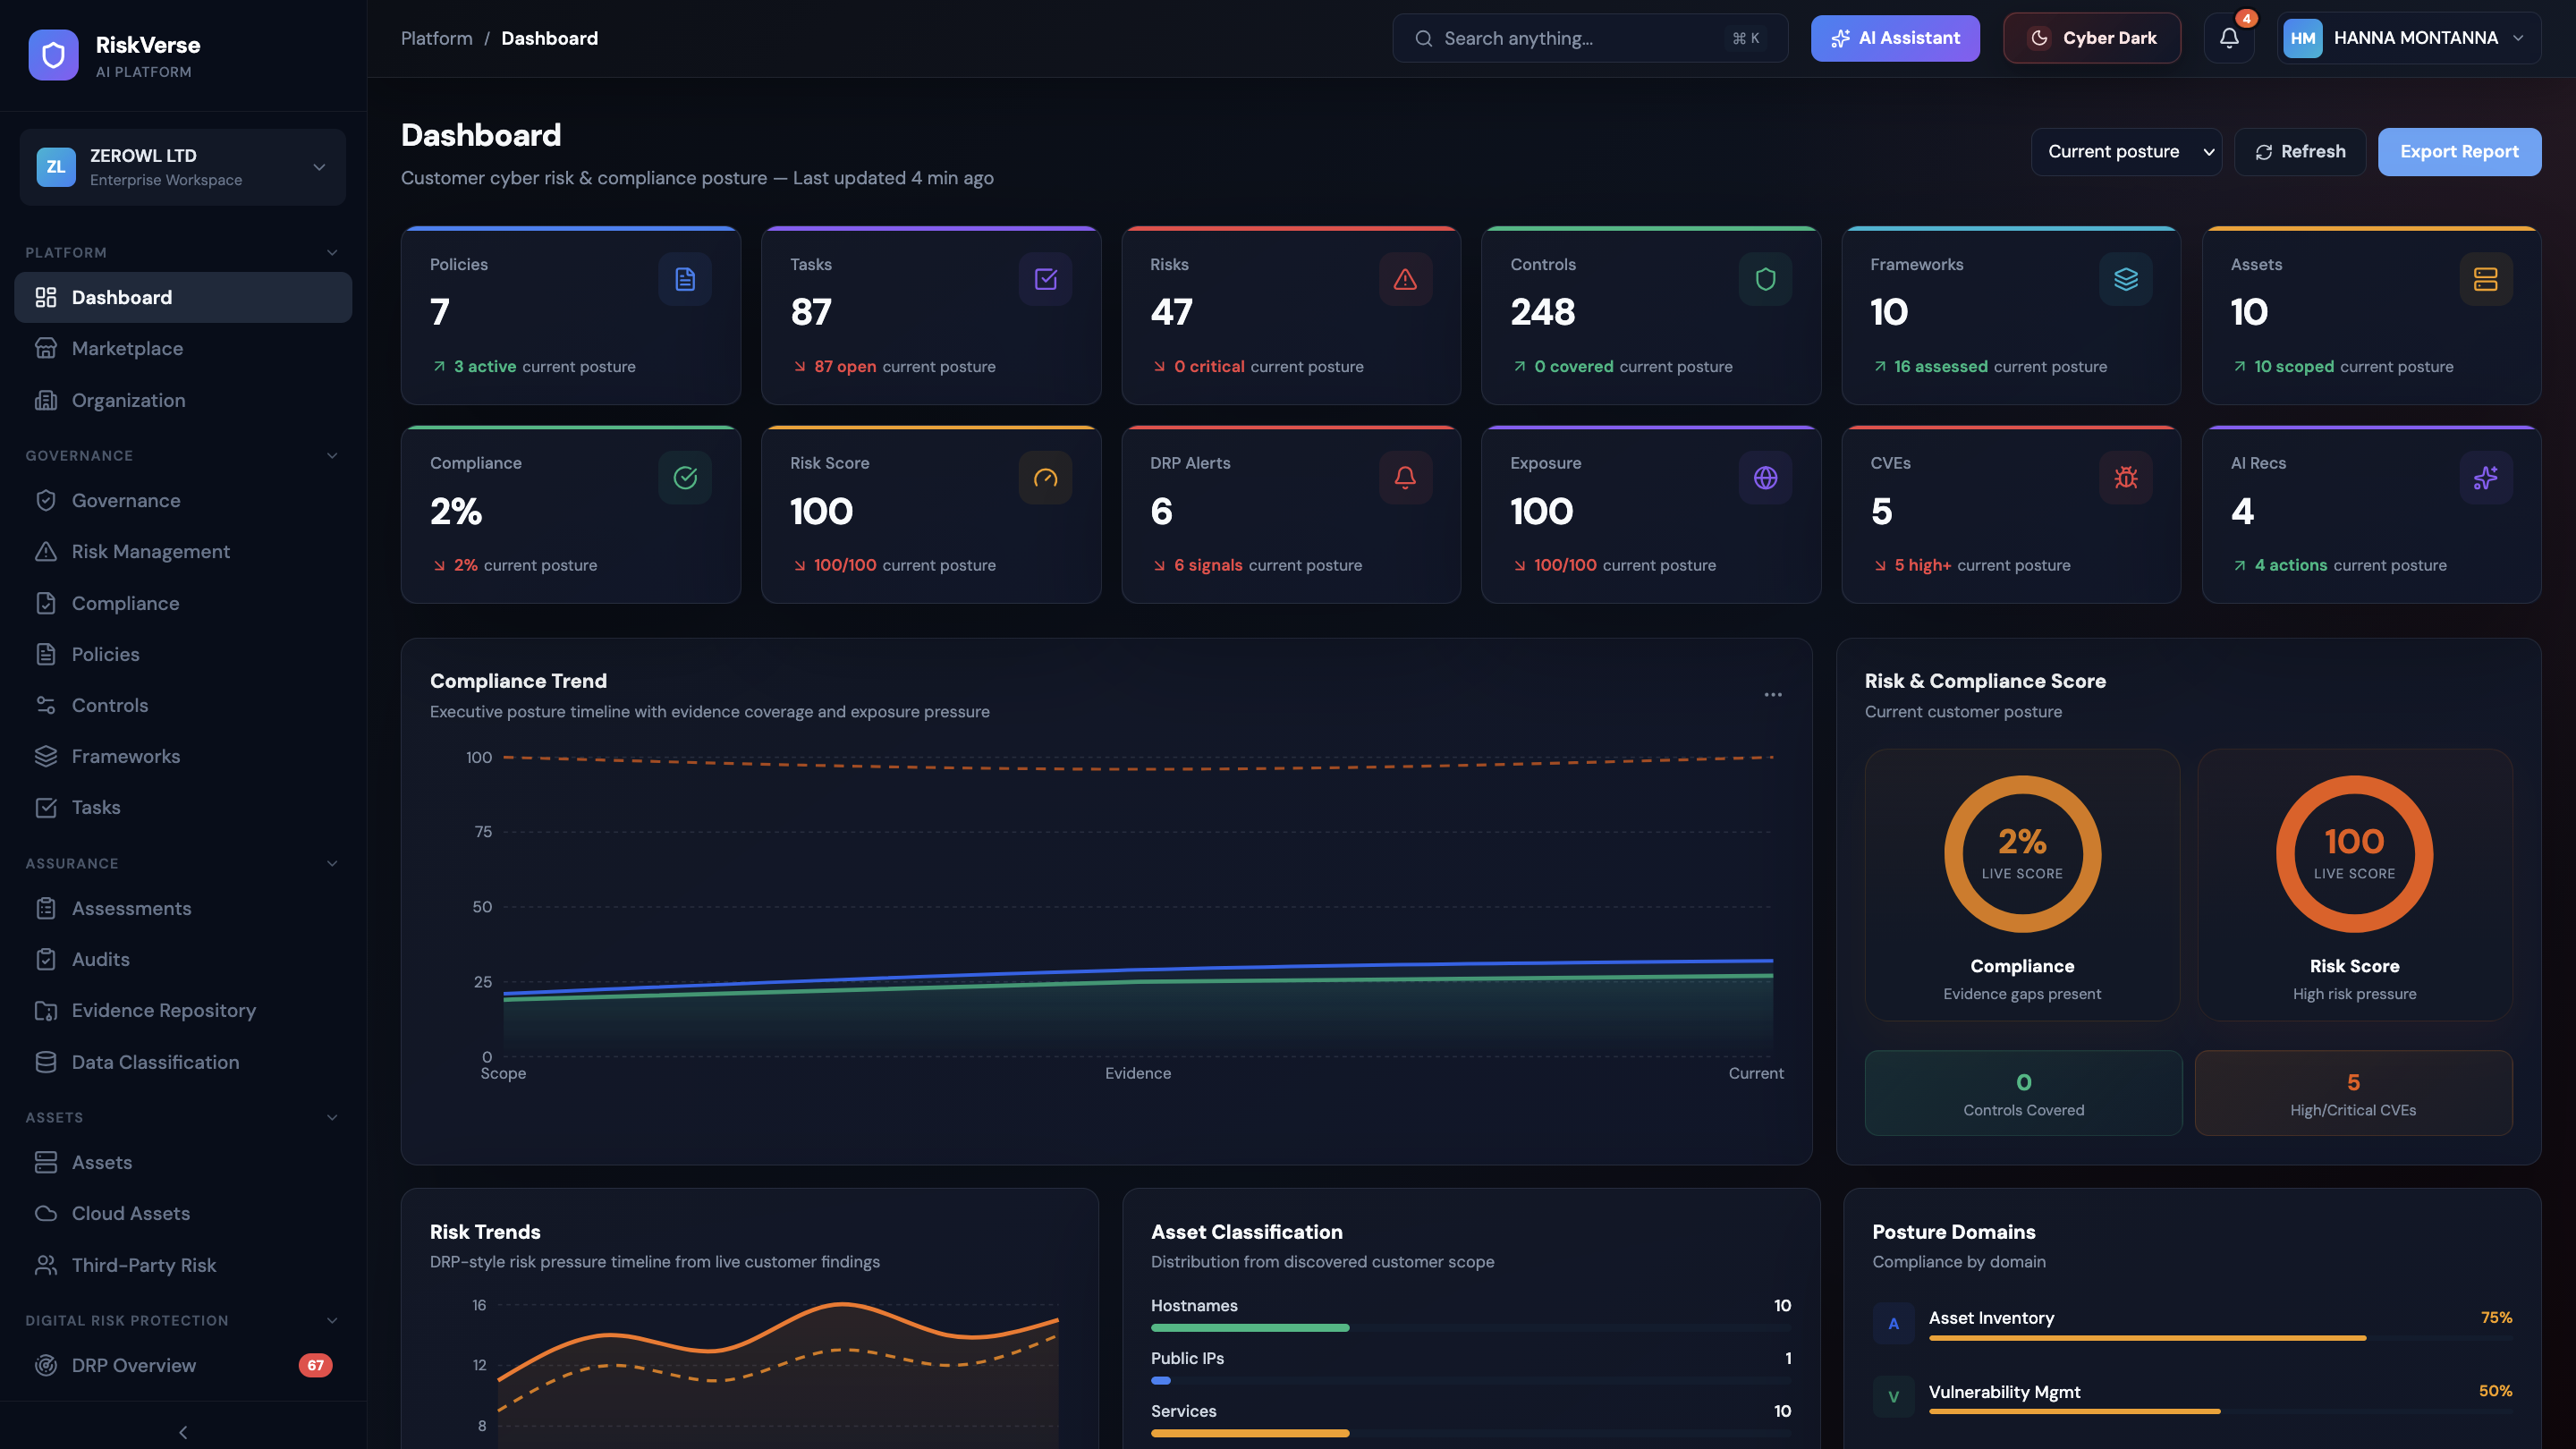Screen dimensions: 2576x1449
Task: Click the Controls card shield icon
Action: coord(1765,279)
